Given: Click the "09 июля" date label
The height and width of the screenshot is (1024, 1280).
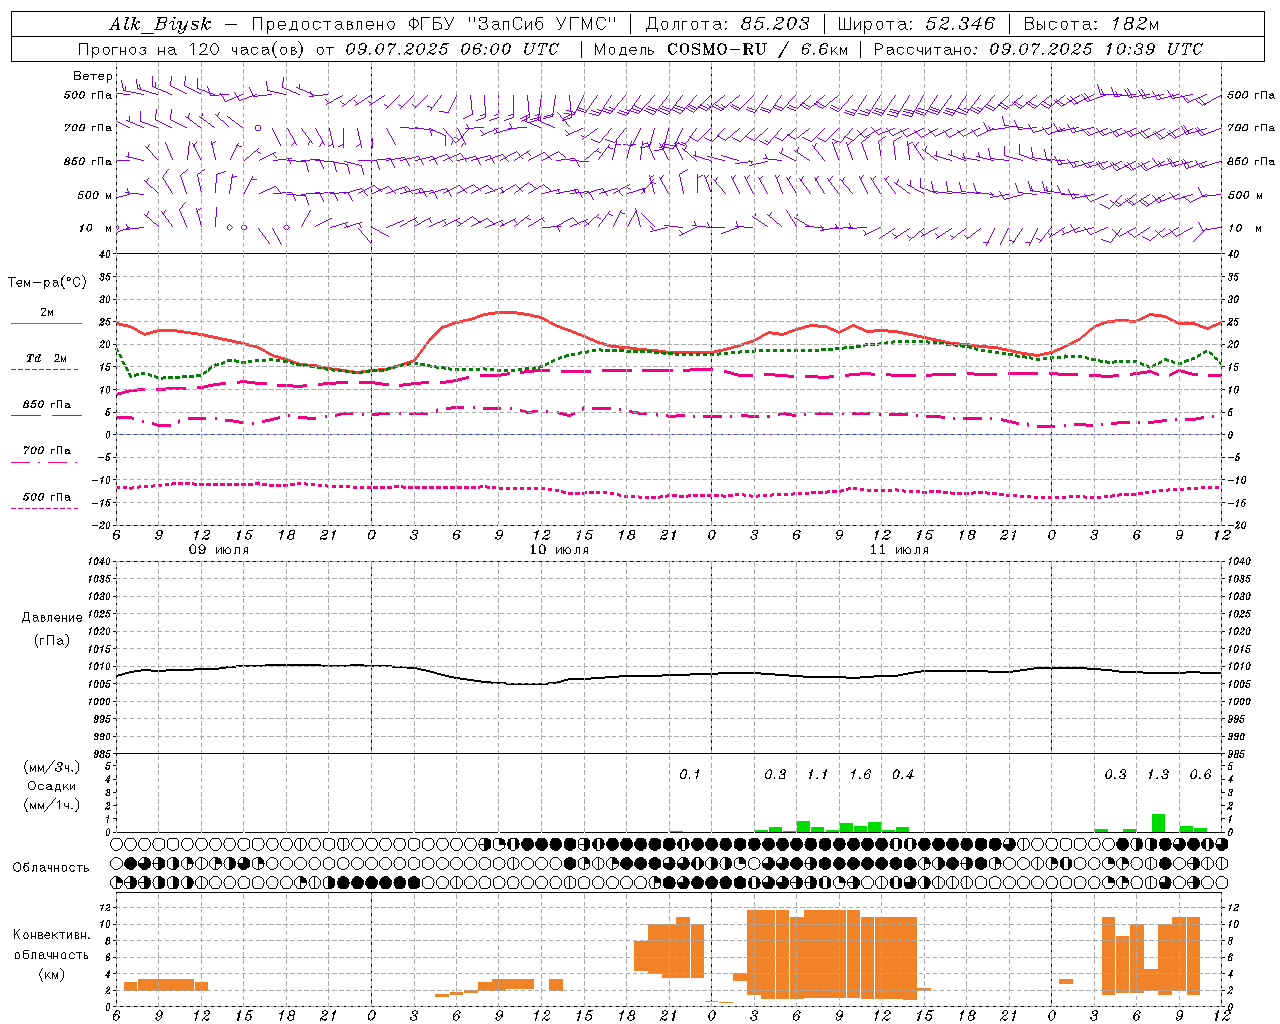Looking at the screenshot, I should coord(219,549).
